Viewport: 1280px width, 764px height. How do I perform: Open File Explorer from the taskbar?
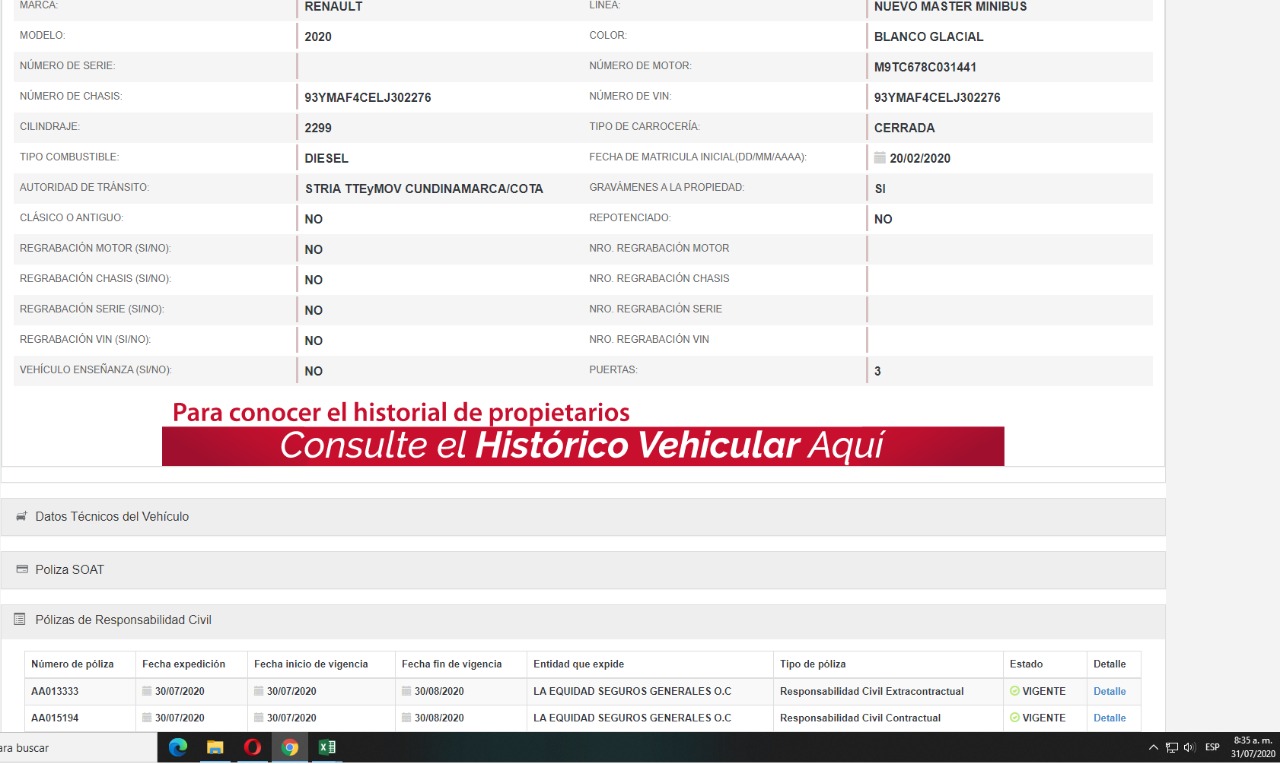215,747
